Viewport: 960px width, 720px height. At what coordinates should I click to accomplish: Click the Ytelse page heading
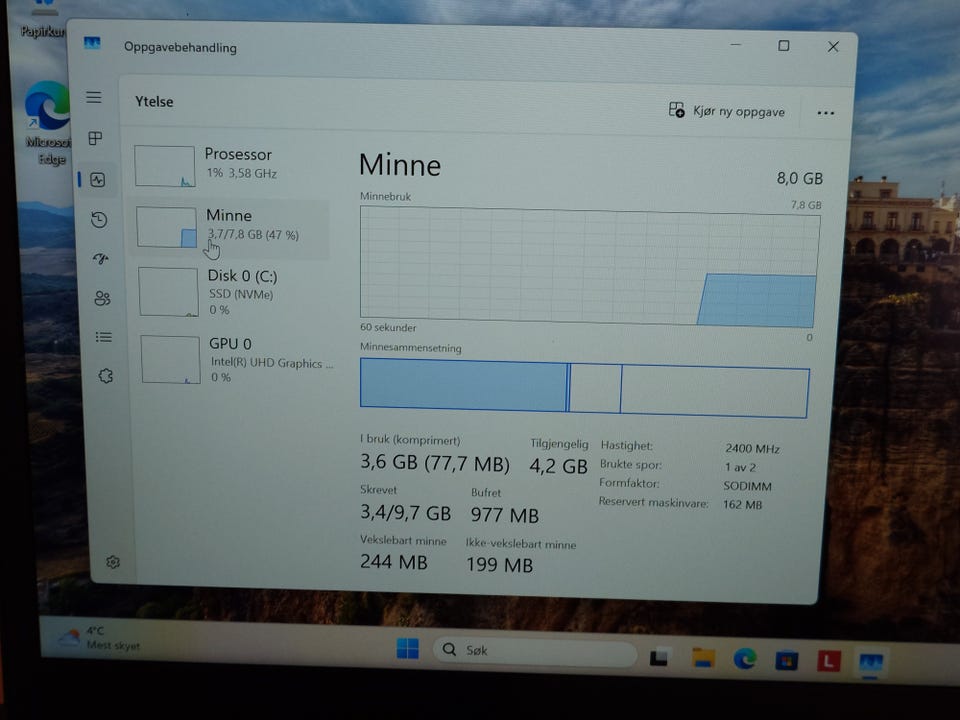[154, 102]
